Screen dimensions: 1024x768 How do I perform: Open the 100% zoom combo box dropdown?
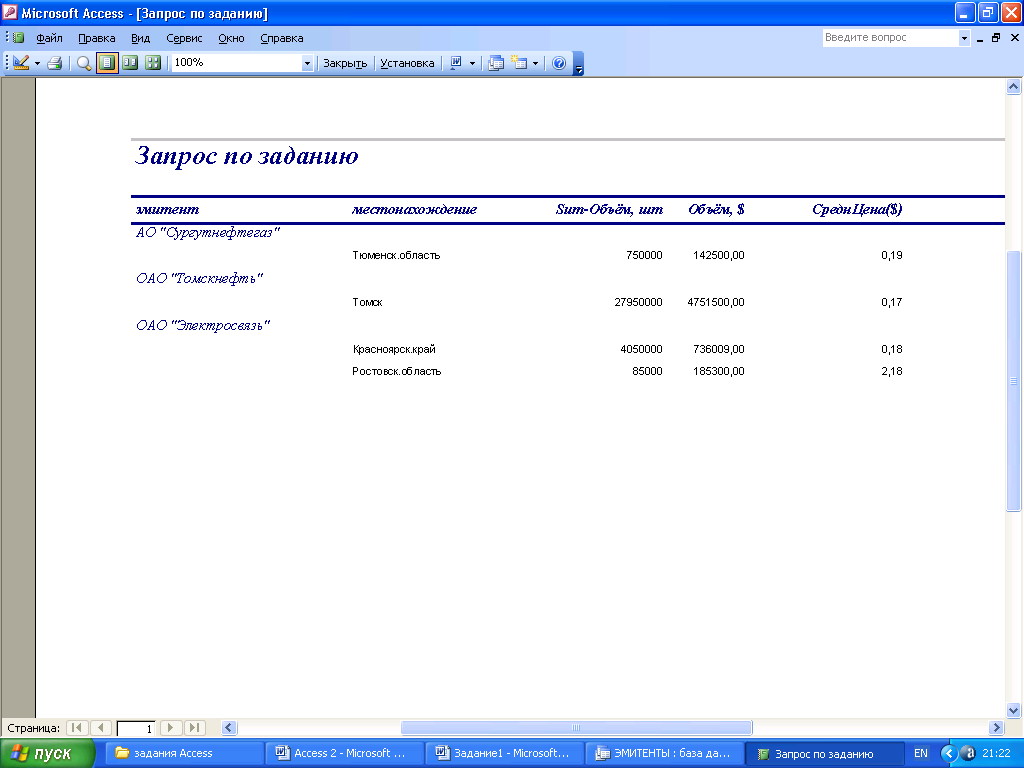point(307,63)
